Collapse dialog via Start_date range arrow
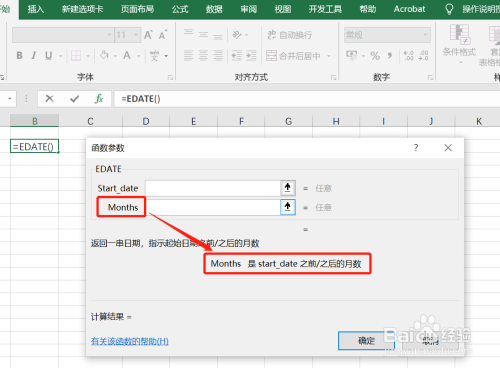500x368 pixels. point(288,188)
